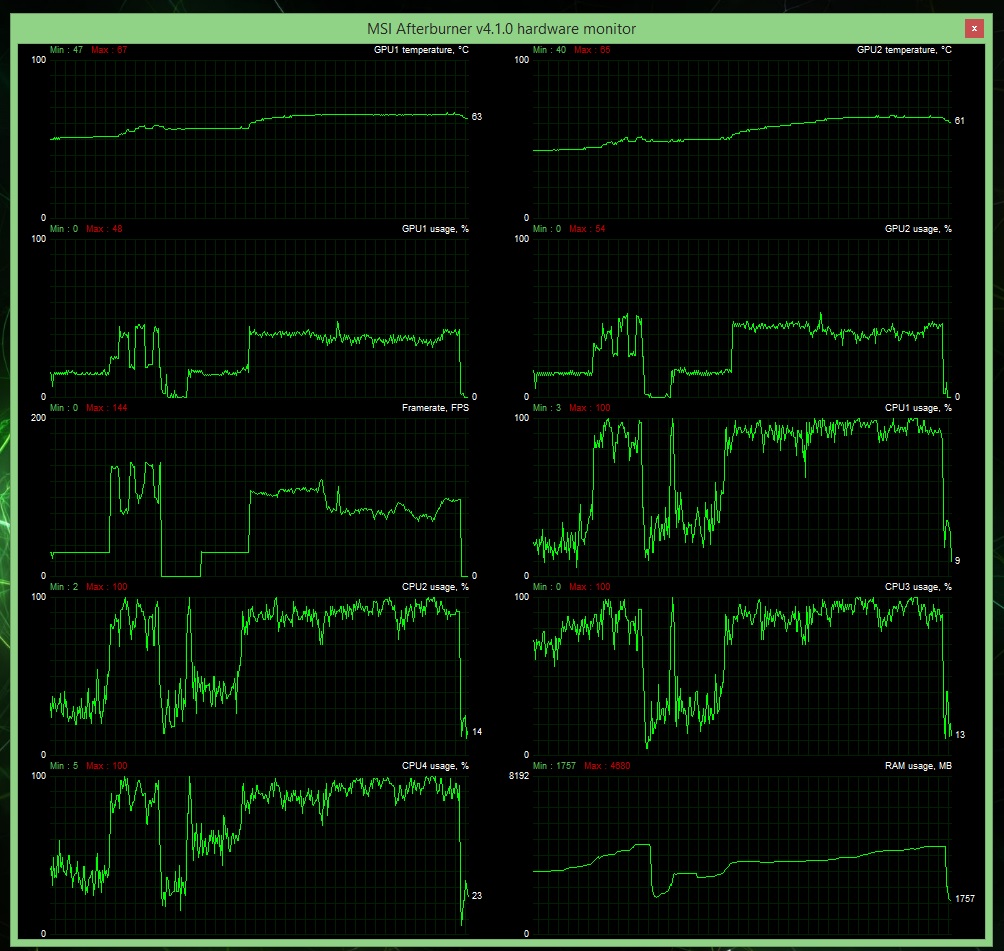Viewport: 1004px width, 951px height.
Task: Click current CPU3 usage reading "13"
Action: click(959, 735)
